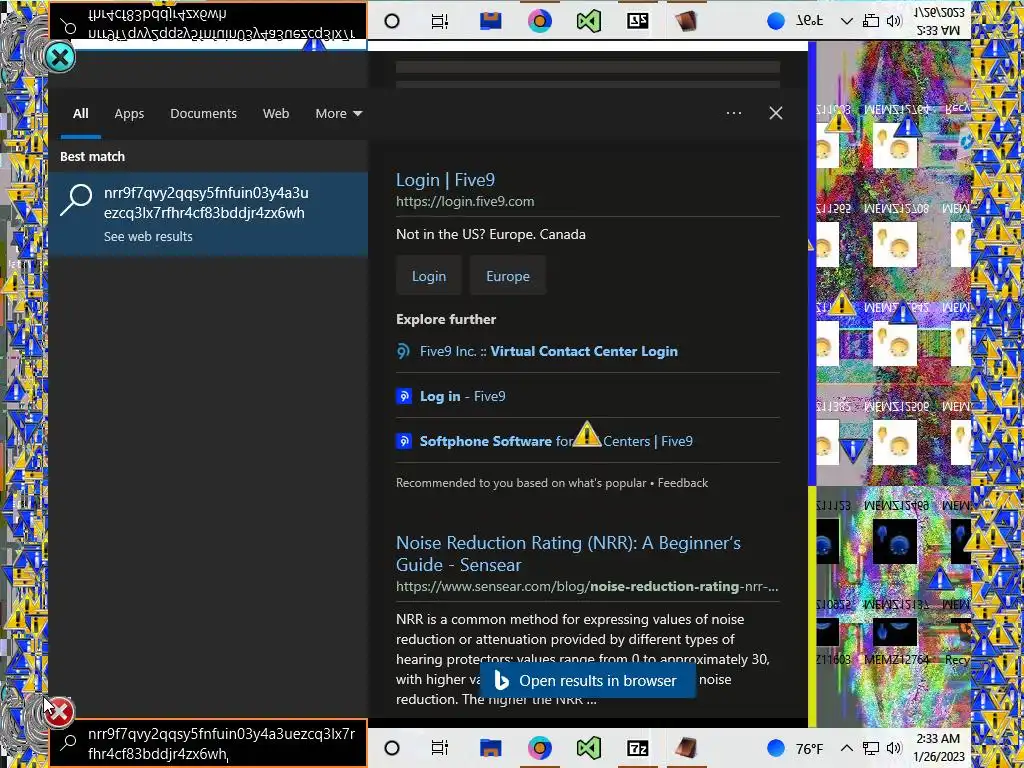Expand the hidden system tray icons chevron
The image size is (1024, 768).
click(846, 748)
